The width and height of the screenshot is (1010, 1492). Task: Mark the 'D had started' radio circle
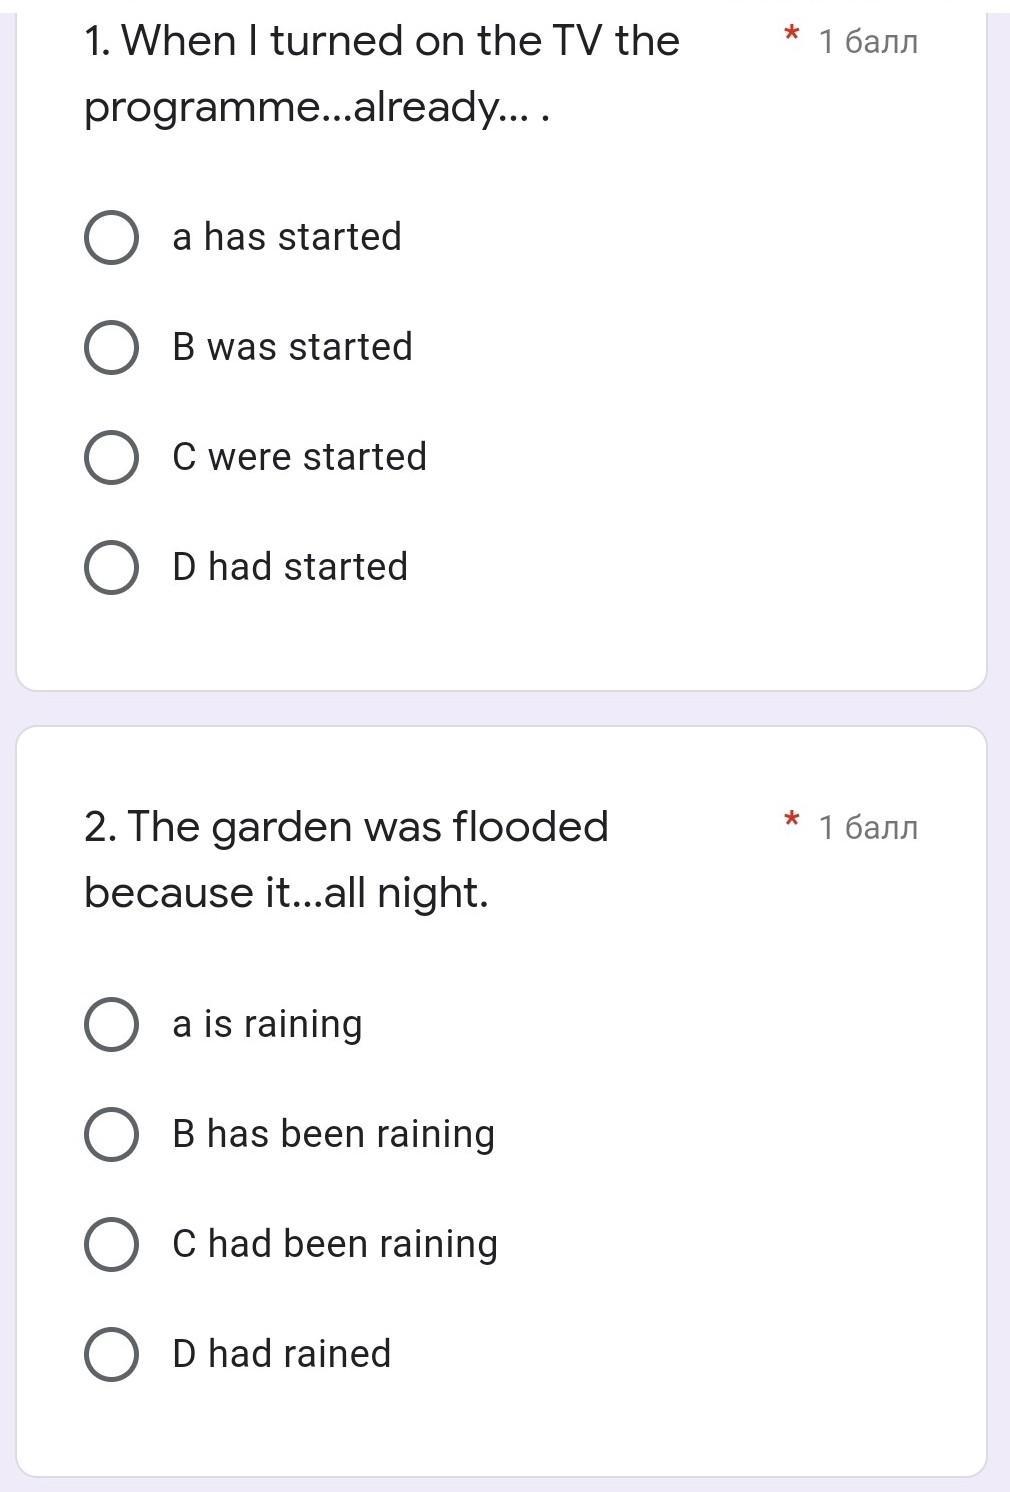(x=111, y=568)
